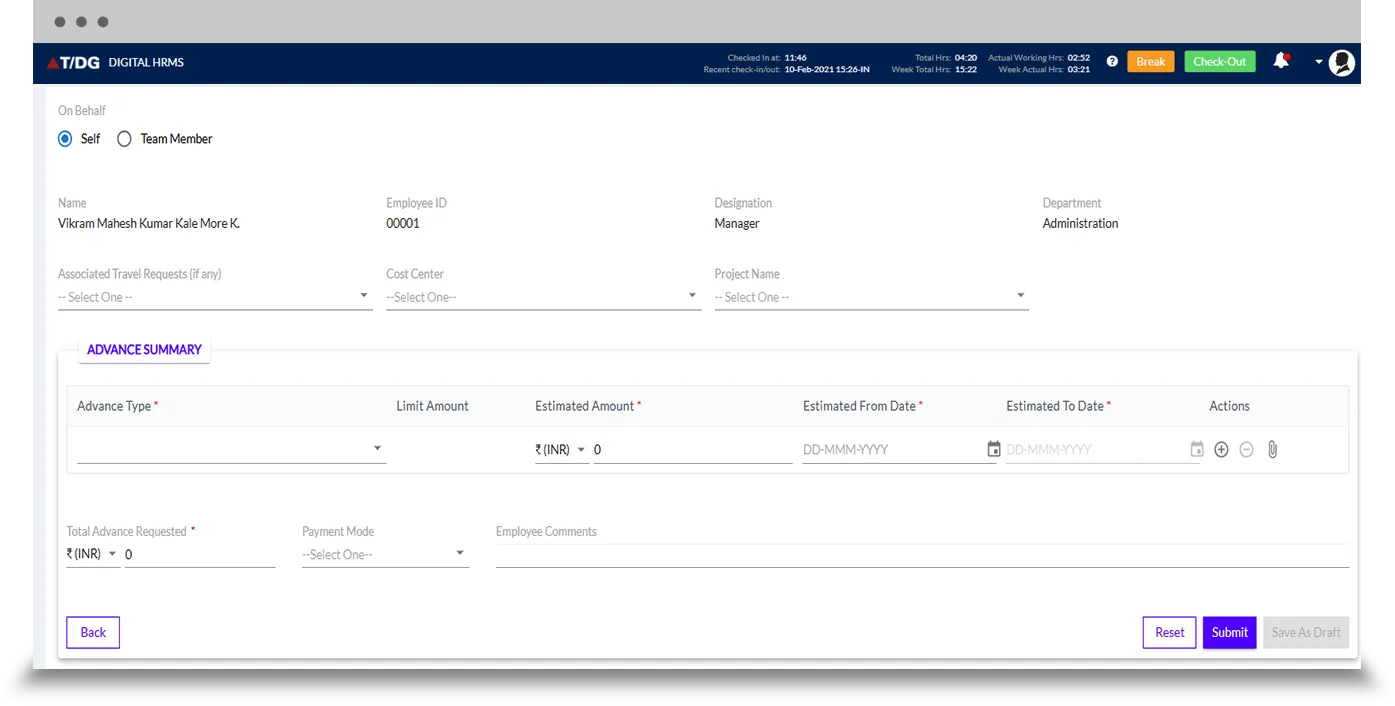The height and width of the screenshot is (706, 1395).
Task: Open the Payment Mode dropdown
Action: click(385, 554)
